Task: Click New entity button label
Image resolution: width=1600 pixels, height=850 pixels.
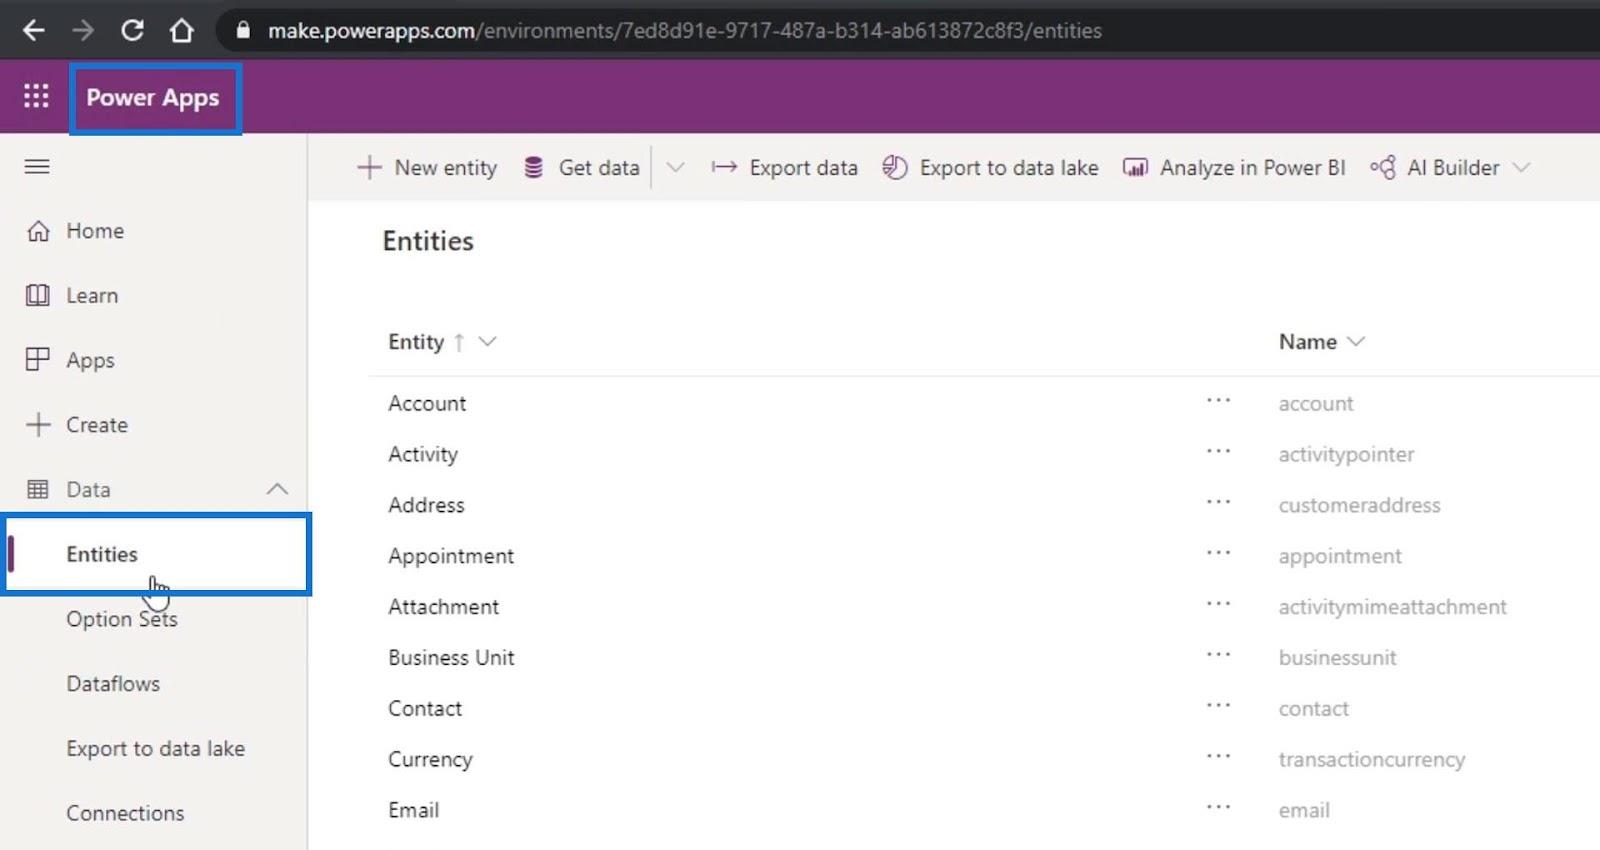Action: pyautogui.click(x=446, y=167)
